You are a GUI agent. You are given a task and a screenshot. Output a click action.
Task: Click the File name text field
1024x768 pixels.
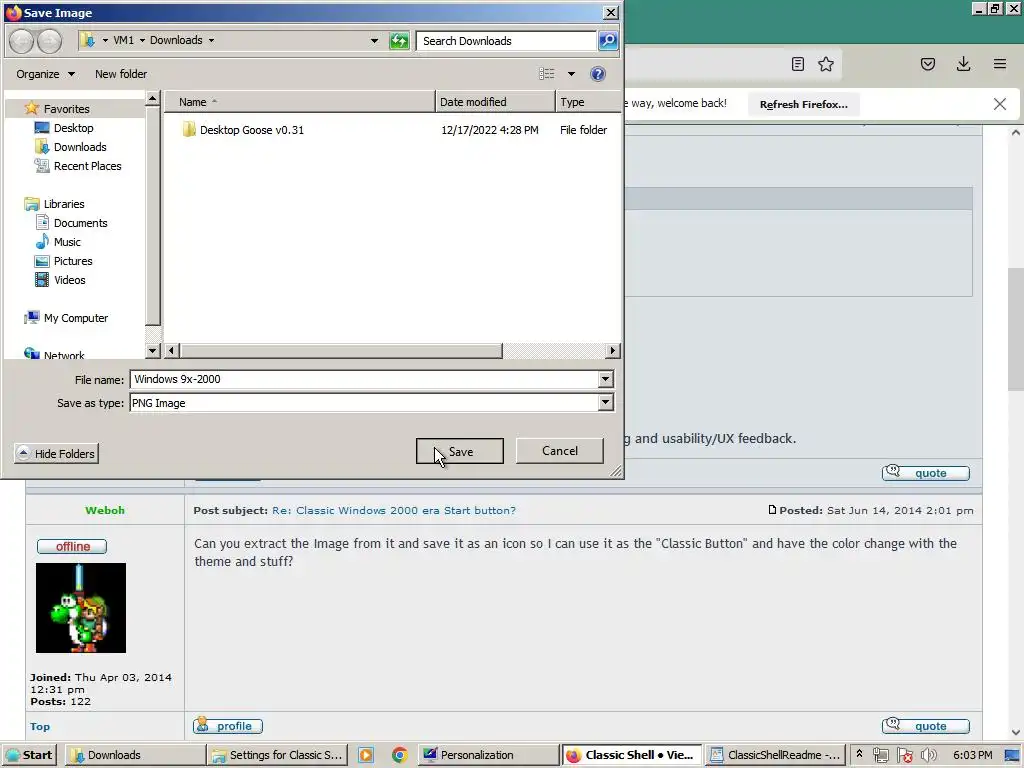364,379
